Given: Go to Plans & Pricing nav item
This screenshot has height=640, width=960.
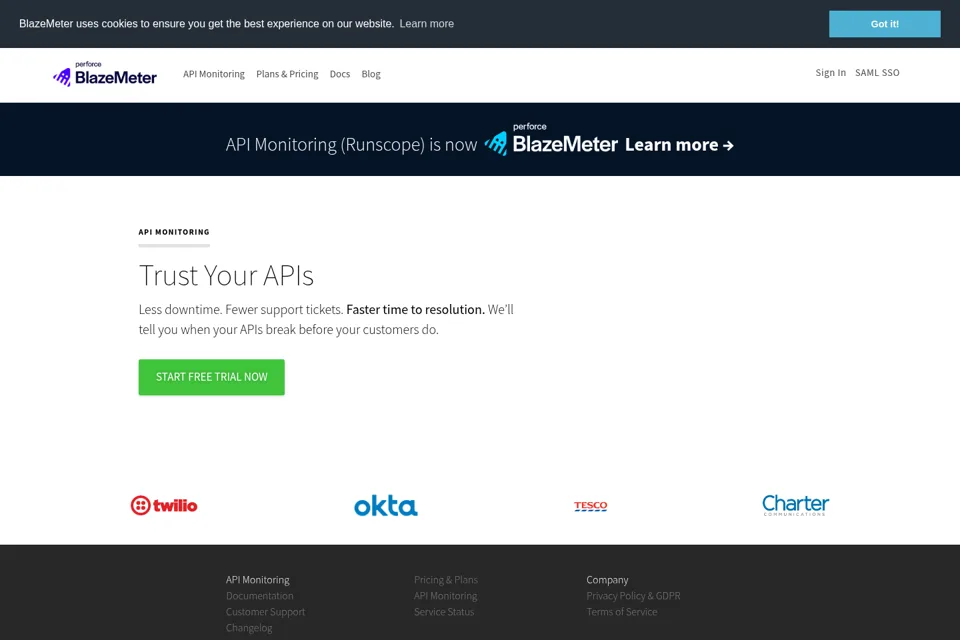Looking at the screenshot, I should point(287,74).
